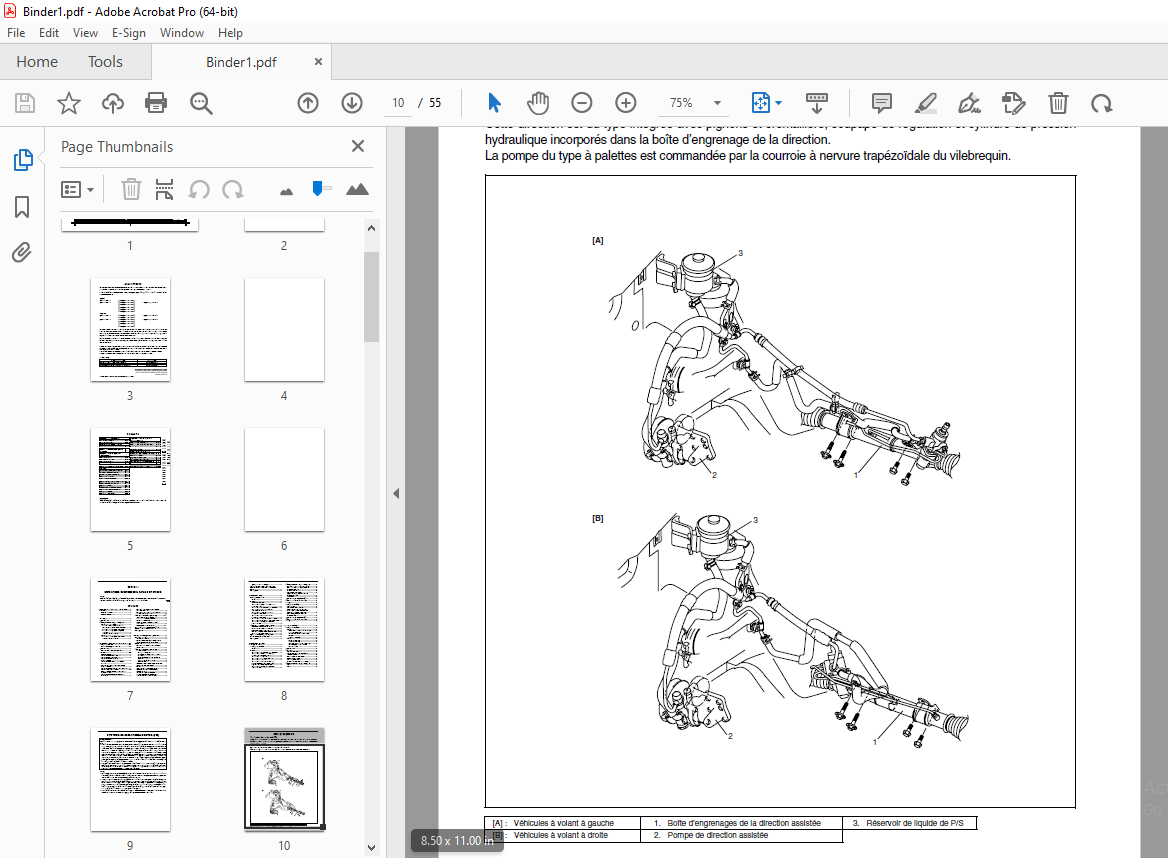Click the thumbnails vertical scrollbar handle
Image resolution: width=1168 pixels, height=858 pixels.
pyautogui.click(x=371, y=296)
